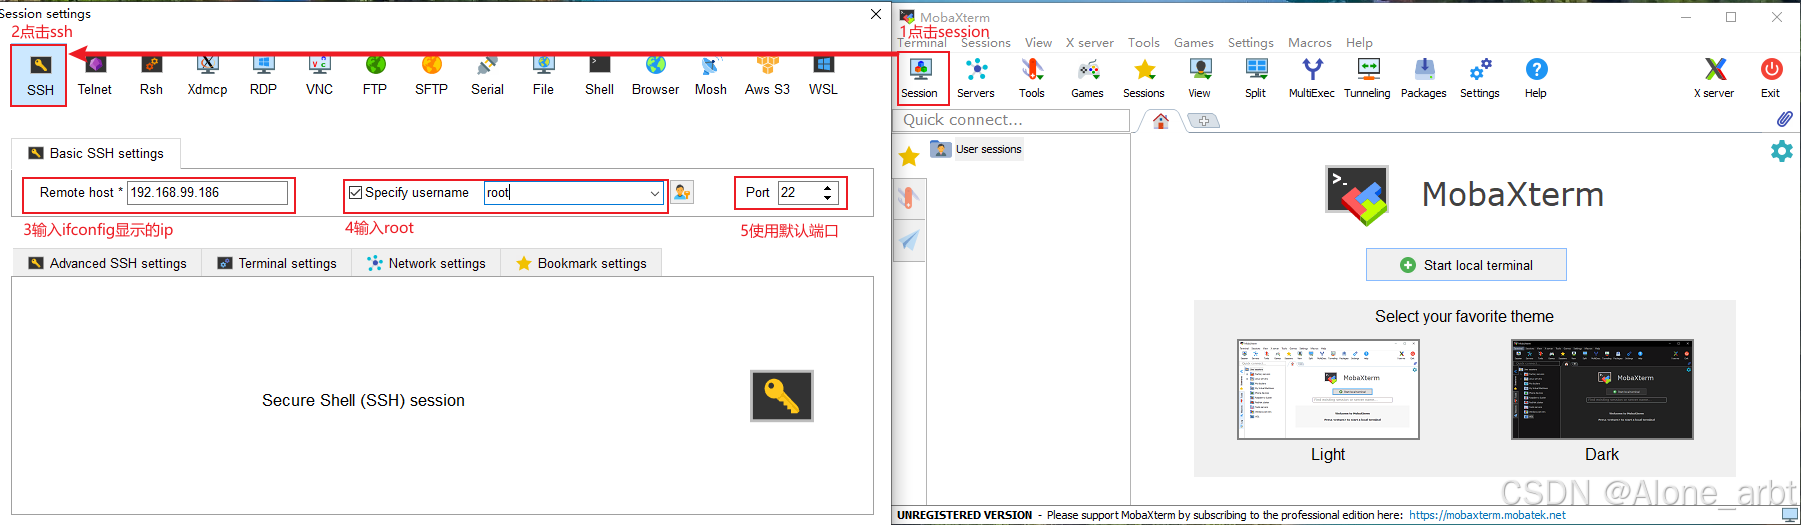Open the Sessions menu in menu bar

[x=986, y=43]
